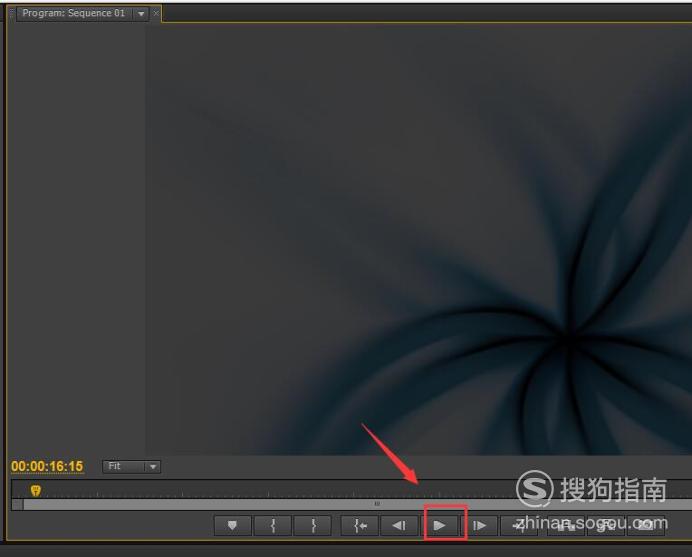This screenshot has height=557, width=692.
Task: Click the 00:00:16:15 timecode field
Action: (x=47, y=467)
